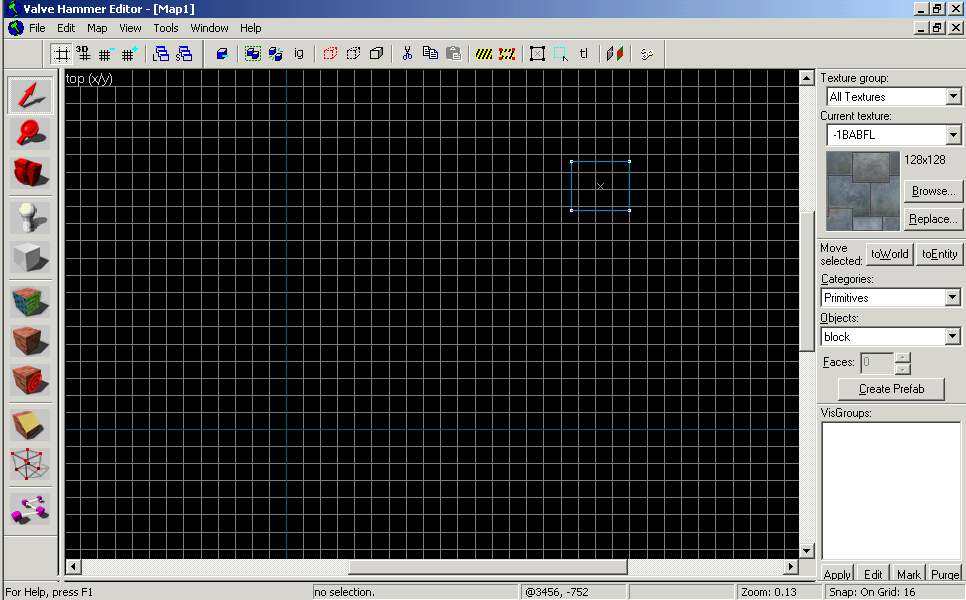Toggle the auto-selection dashed box icon

[x=561, y=54]
